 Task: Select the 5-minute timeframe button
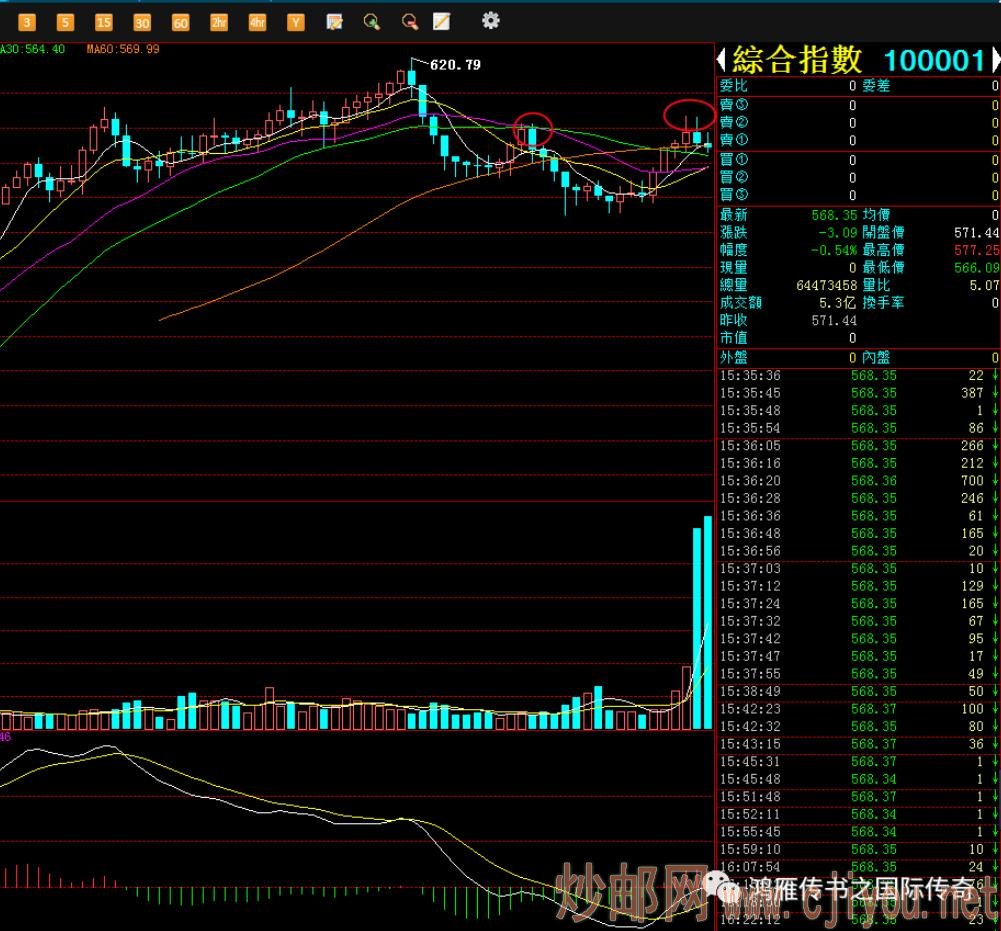(65, 22)
